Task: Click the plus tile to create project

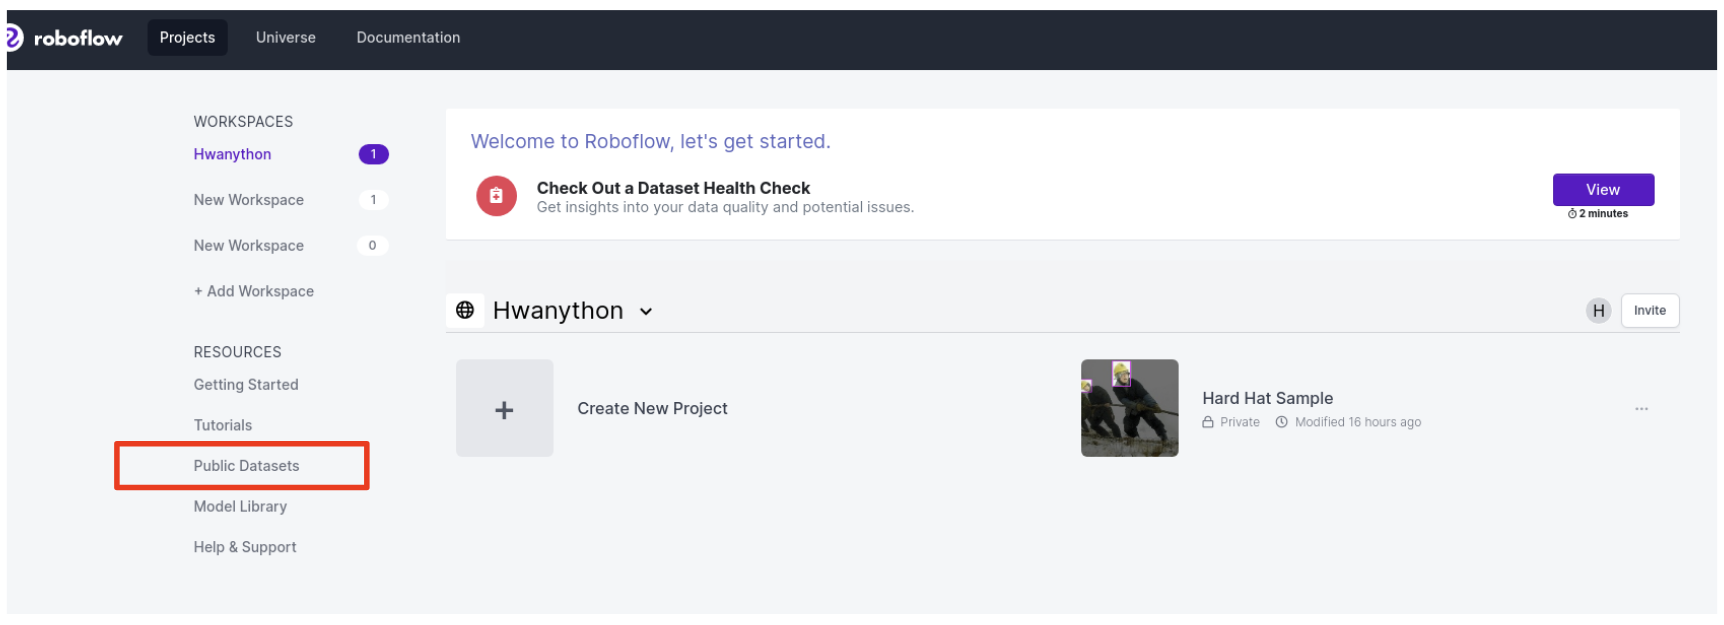Action: 505,408
